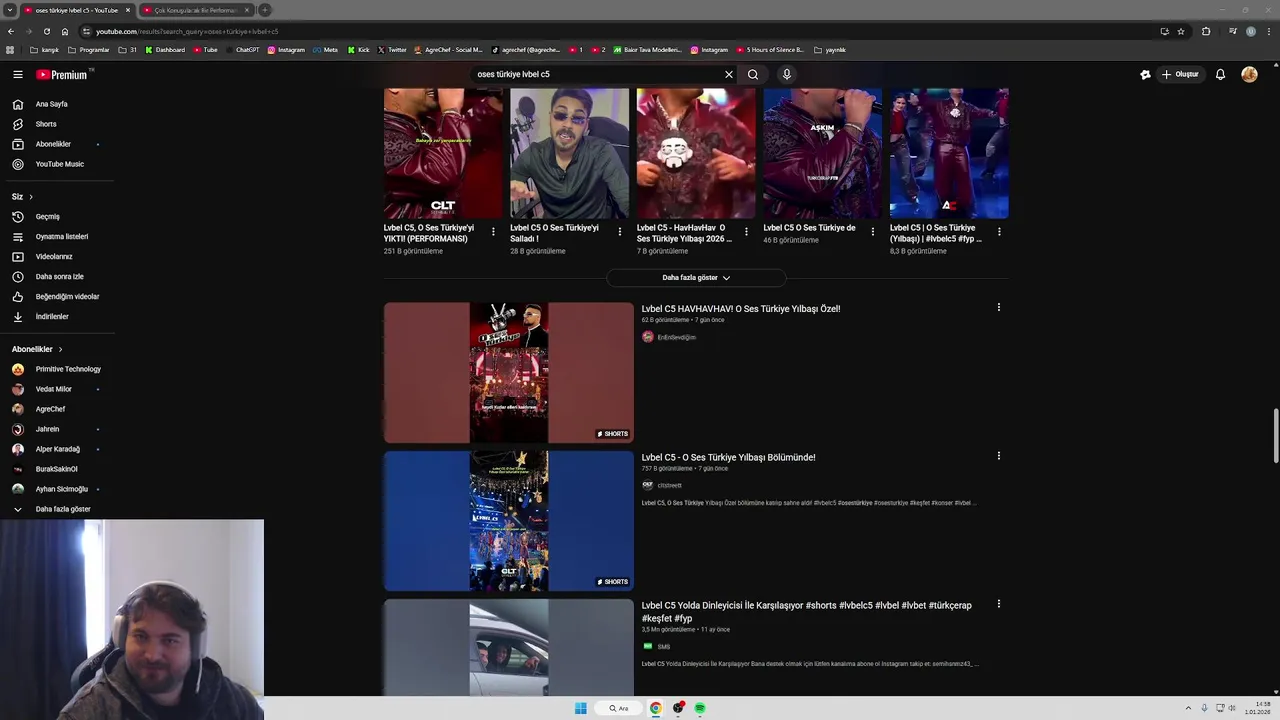Viewport: 1280px width, 720px height.
Task: Open the ChatGPT bookmark
Action: pos(243,50)
